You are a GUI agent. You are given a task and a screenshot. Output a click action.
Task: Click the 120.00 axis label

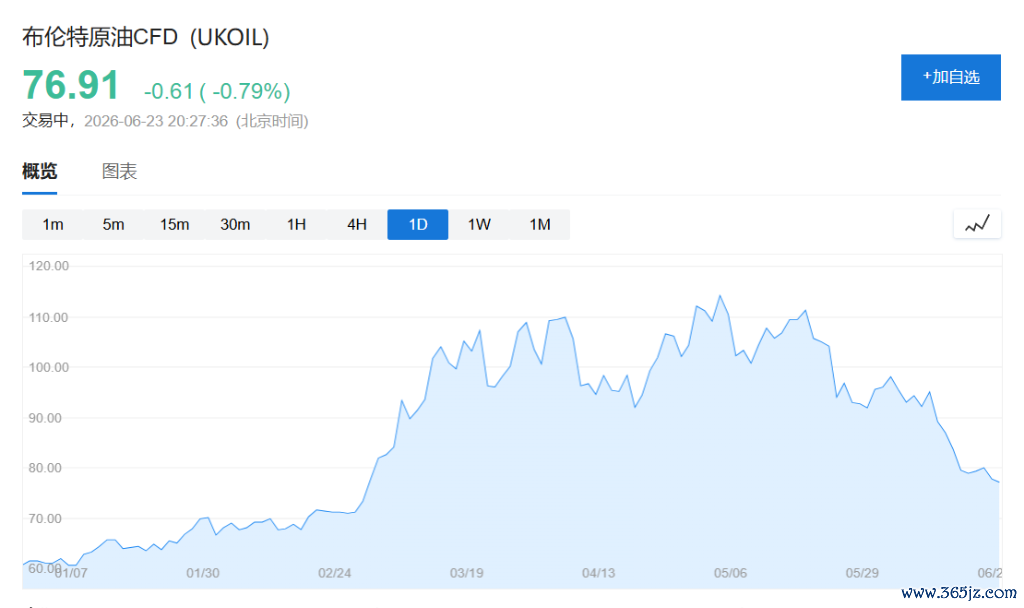[49, 266]
